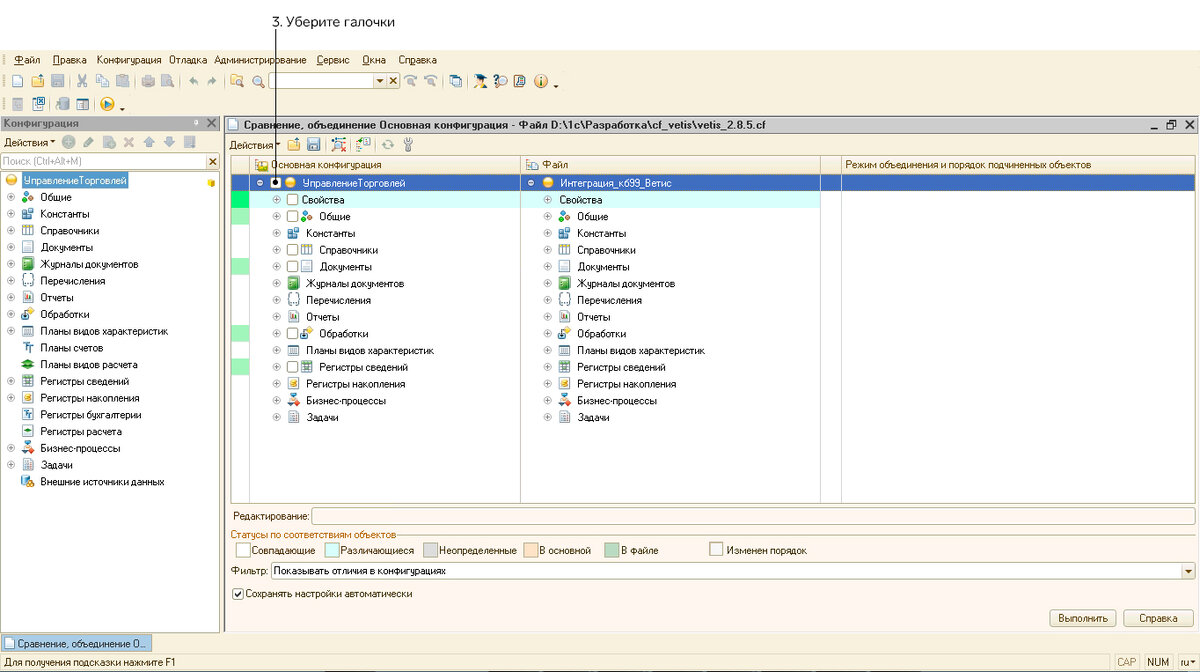Open the Фильтр dropdown list
Viewport: 1200px width, 672px height.
(x=1188, y=571)
